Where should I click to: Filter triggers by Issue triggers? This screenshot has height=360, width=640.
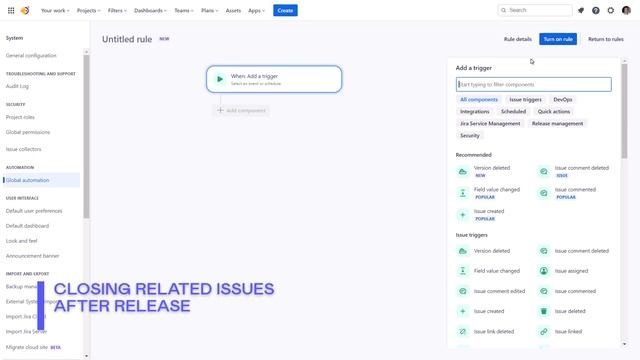[525, 100]
